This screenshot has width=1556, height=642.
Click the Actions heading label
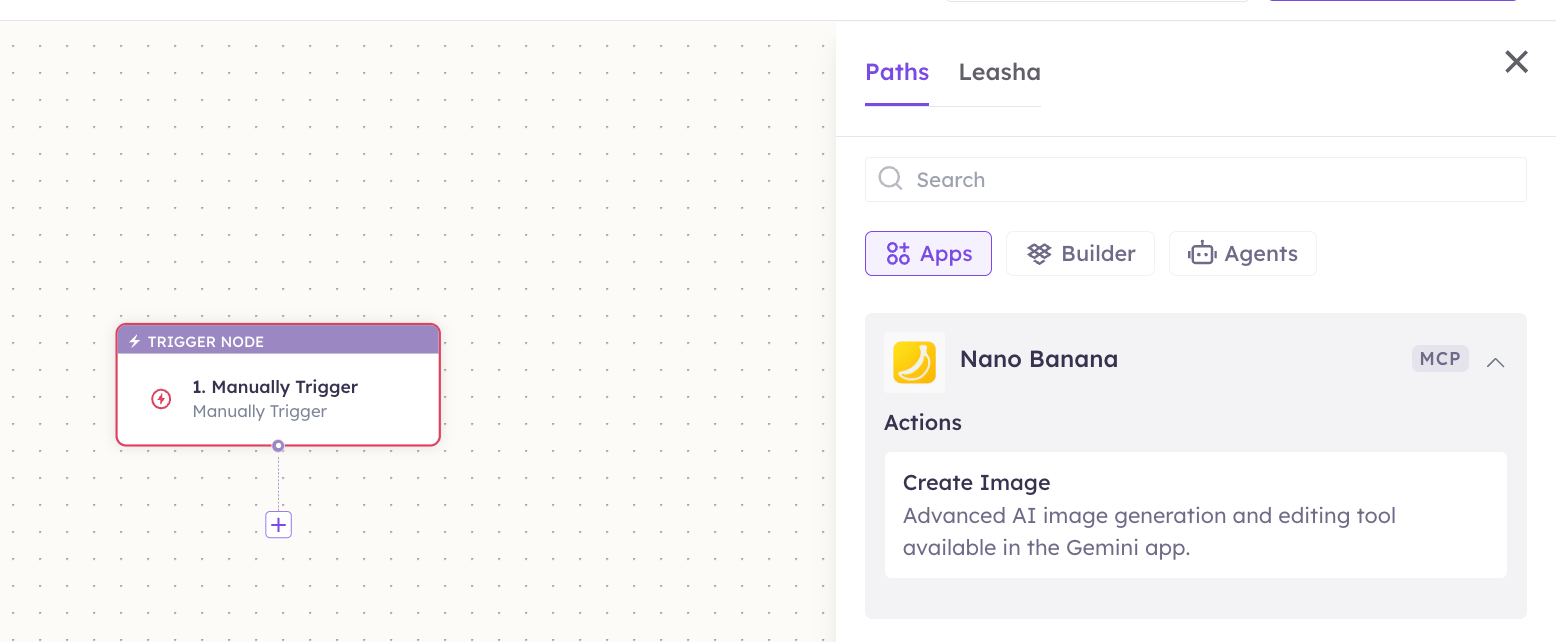pyautogui.click(x=922, y=422)
